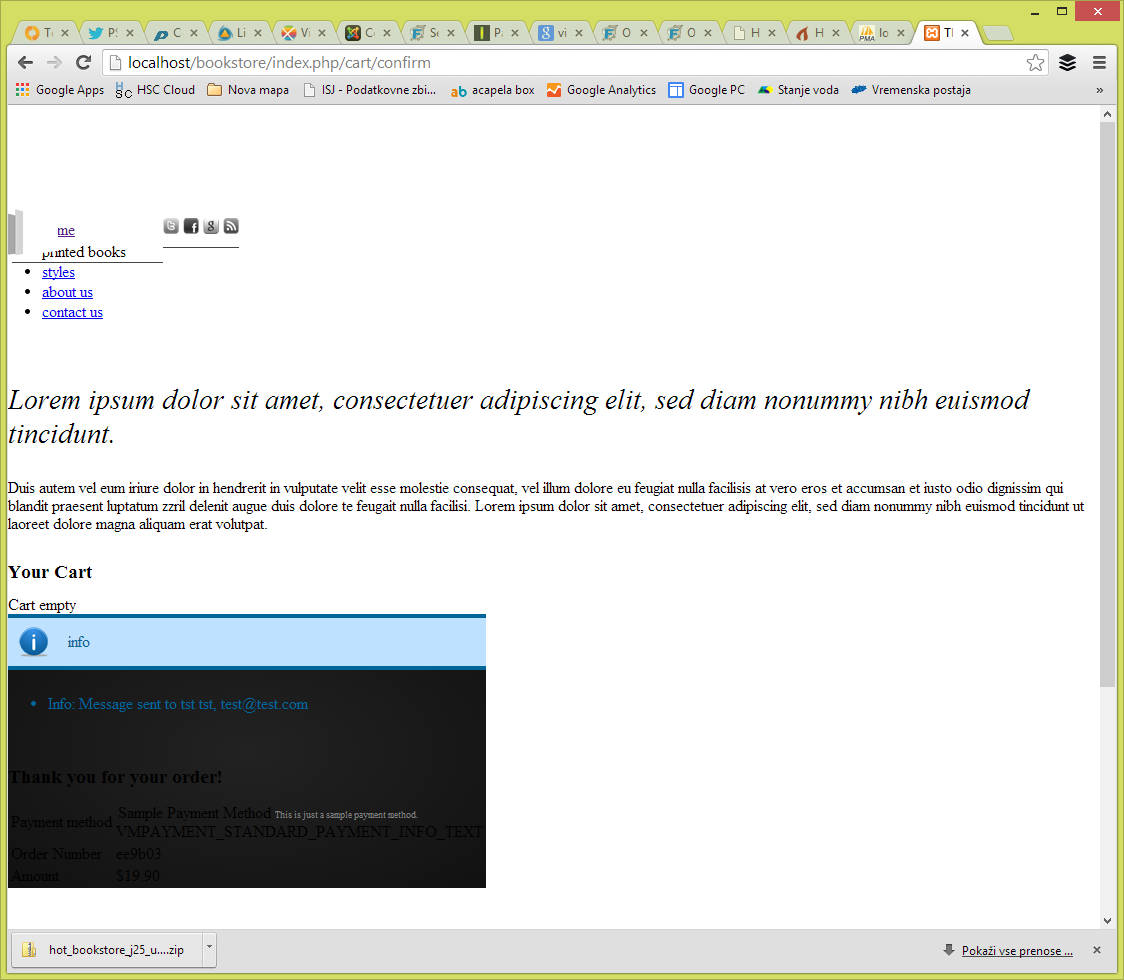
Task: Close the downloads bar
Action: 1097,950
